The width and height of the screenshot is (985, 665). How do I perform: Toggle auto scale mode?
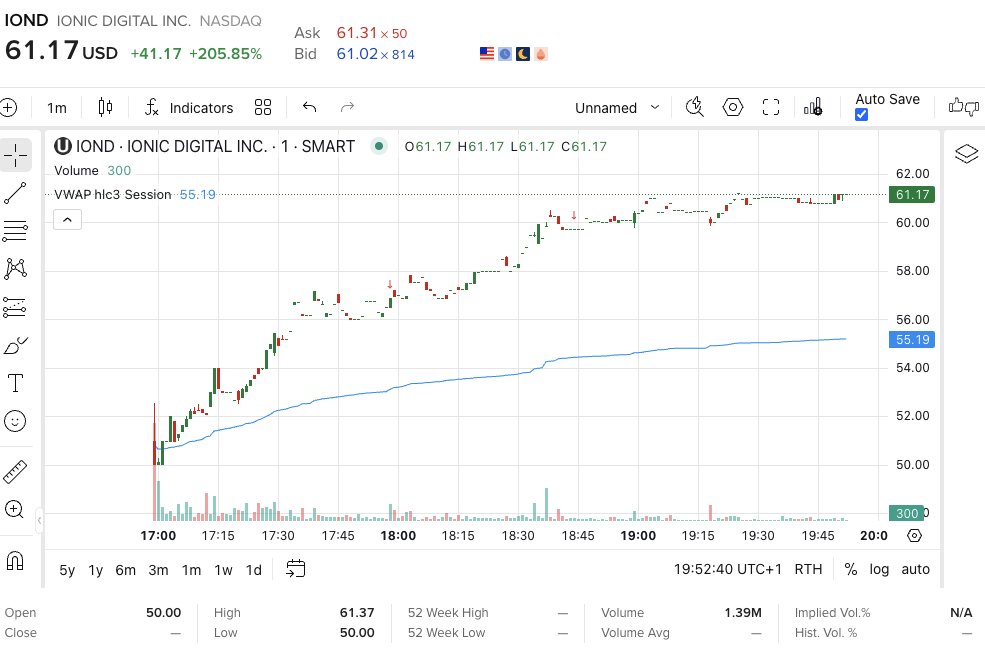915,570
